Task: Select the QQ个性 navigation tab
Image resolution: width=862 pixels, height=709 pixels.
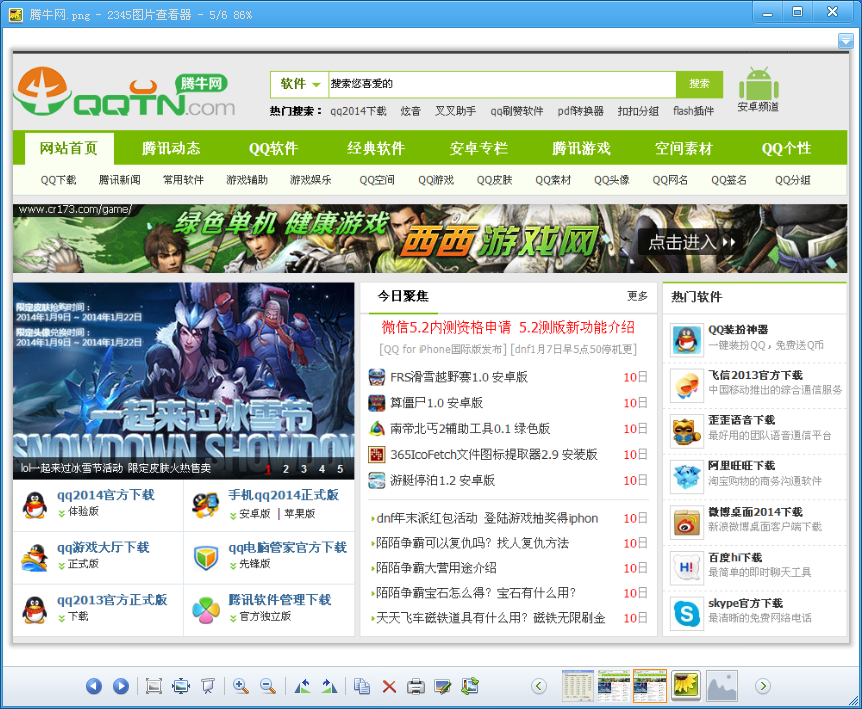Action: pyautogui.click(x=786, y=148)
